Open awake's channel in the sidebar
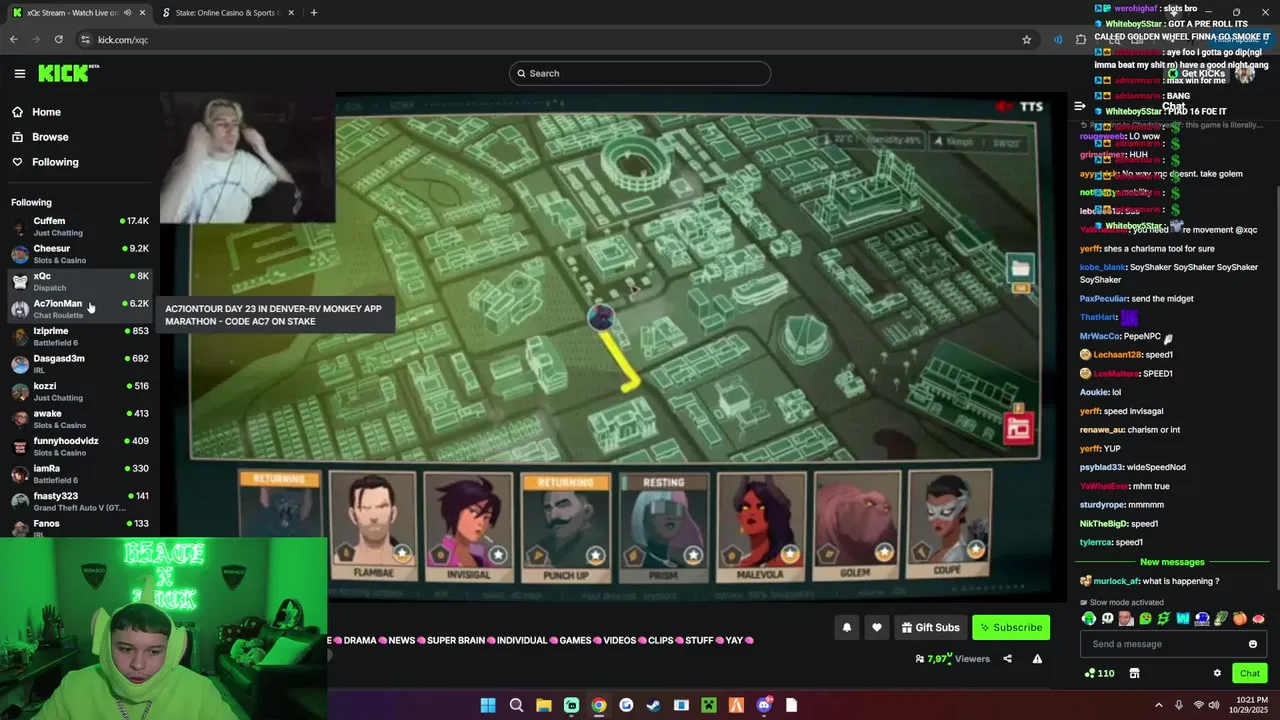 click(80, 419)
